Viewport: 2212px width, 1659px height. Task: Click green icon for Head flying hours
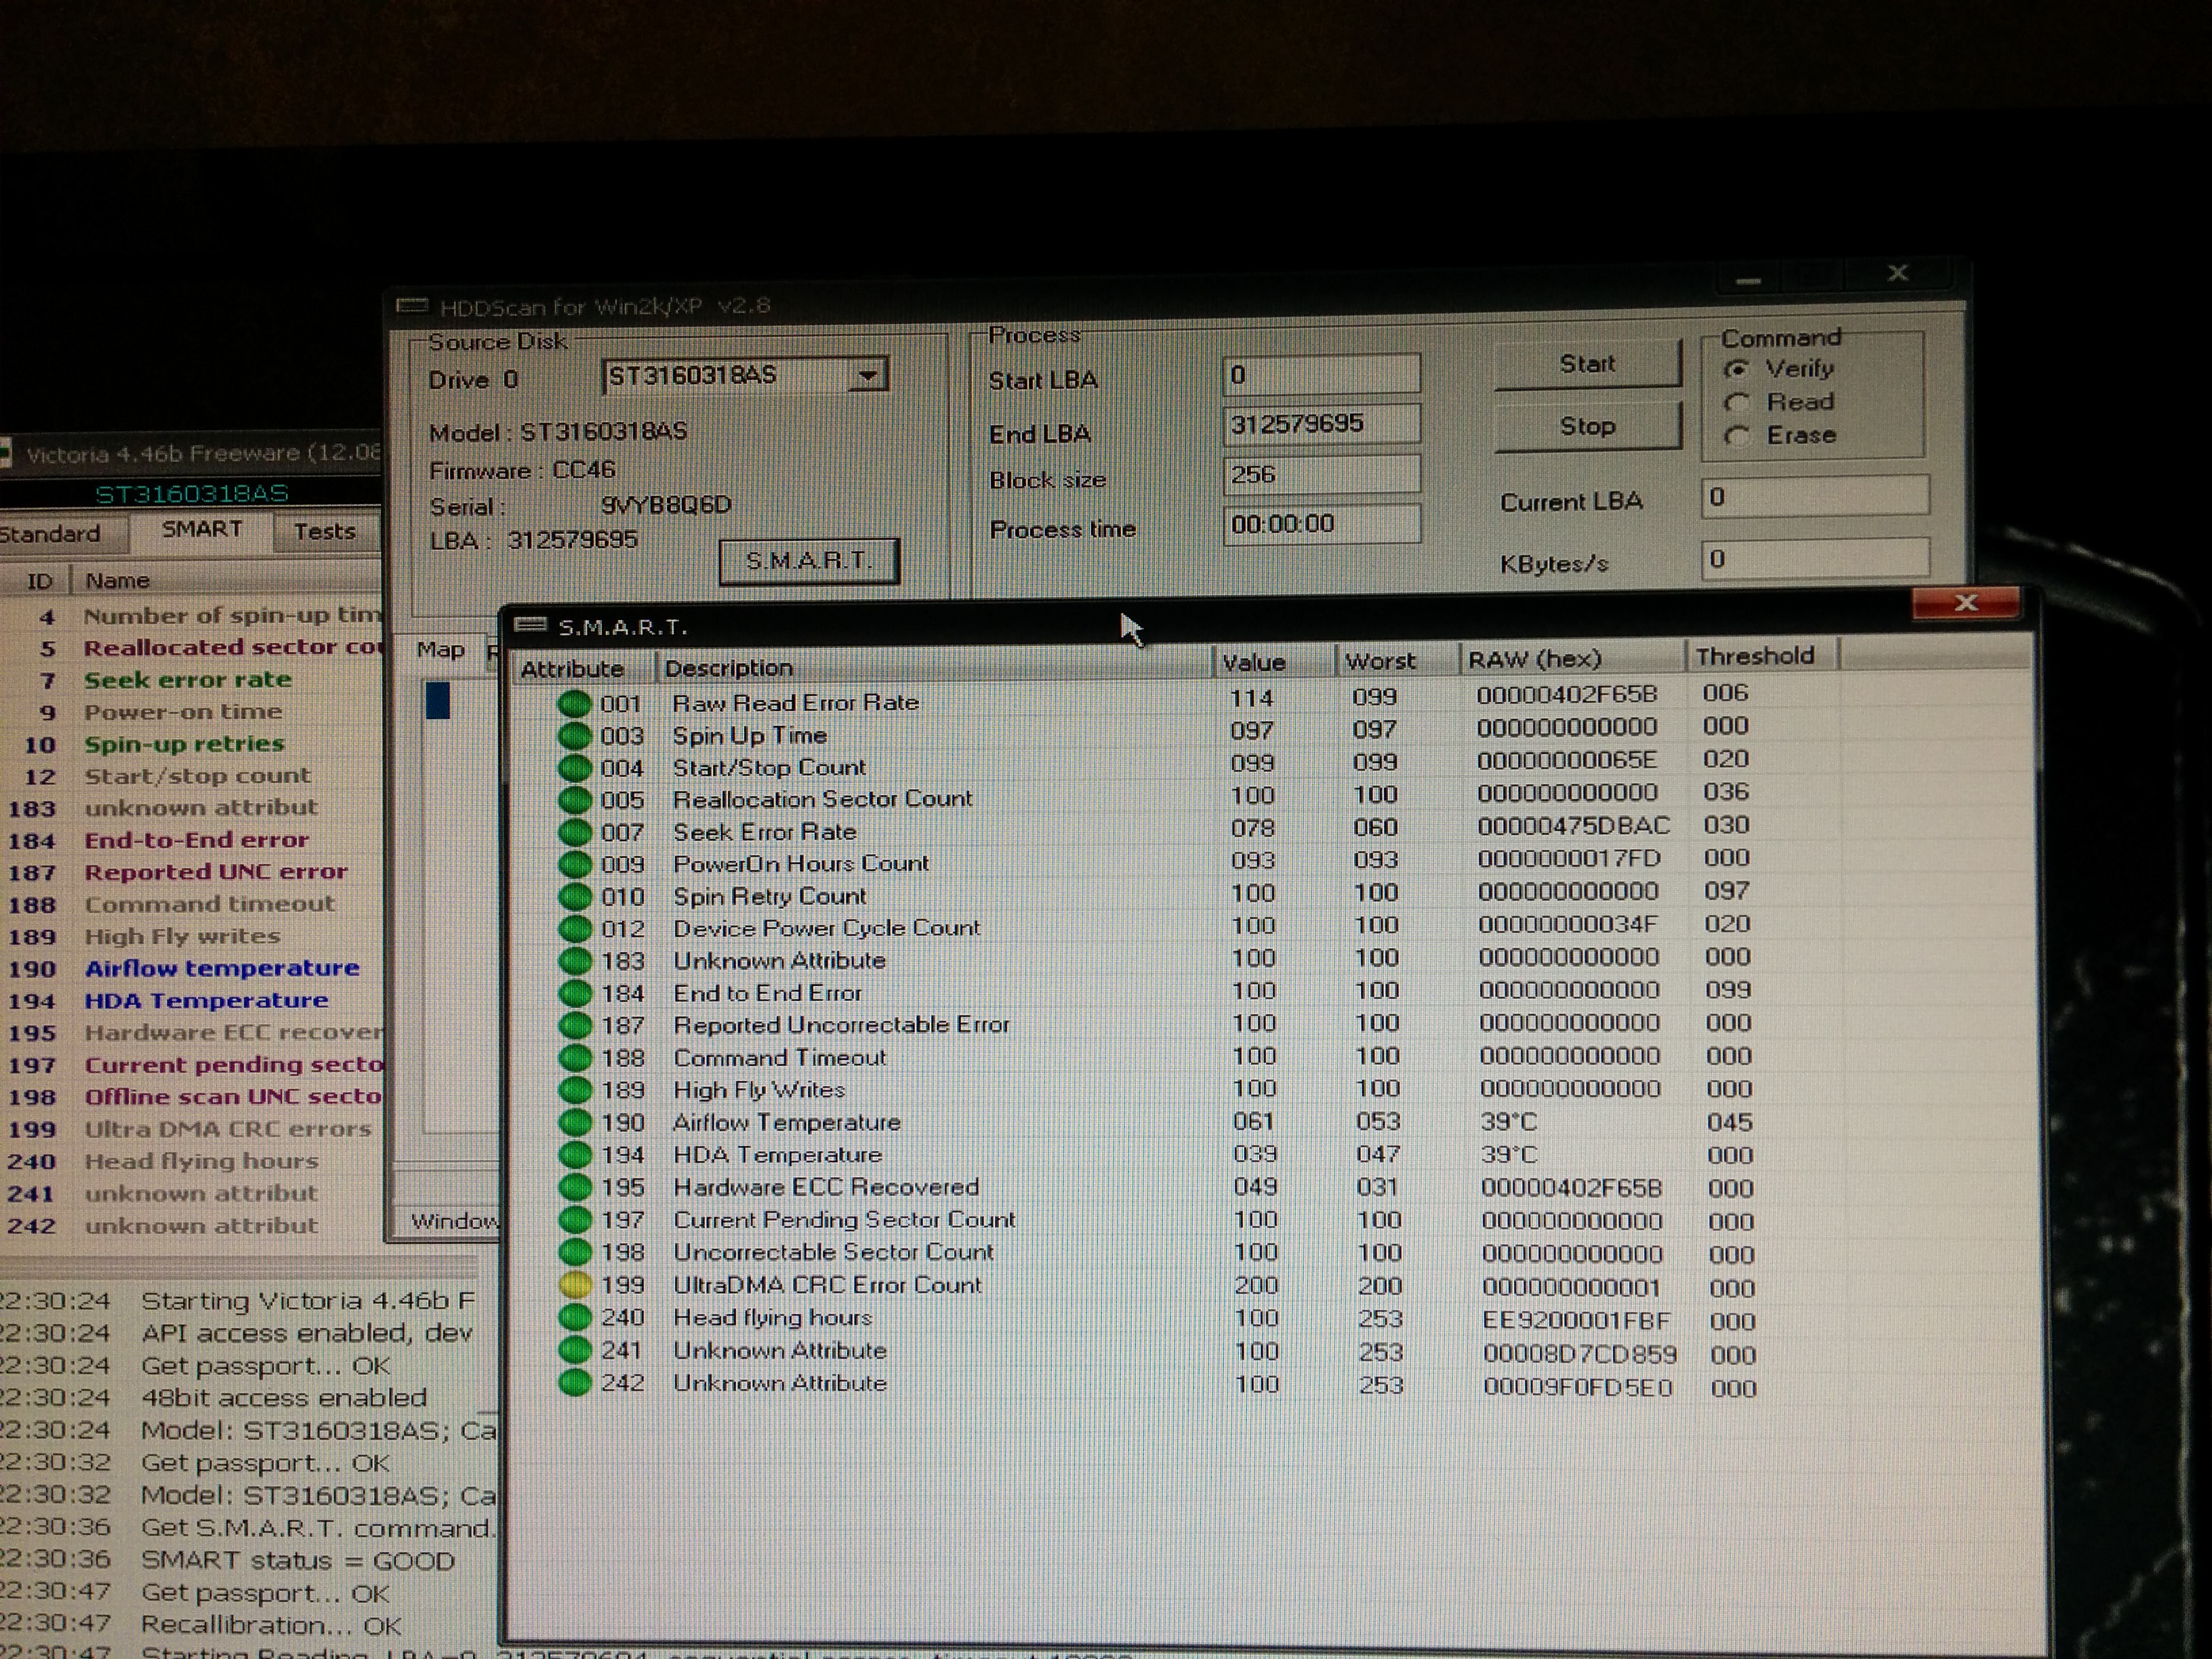(x=575, y=1318)
